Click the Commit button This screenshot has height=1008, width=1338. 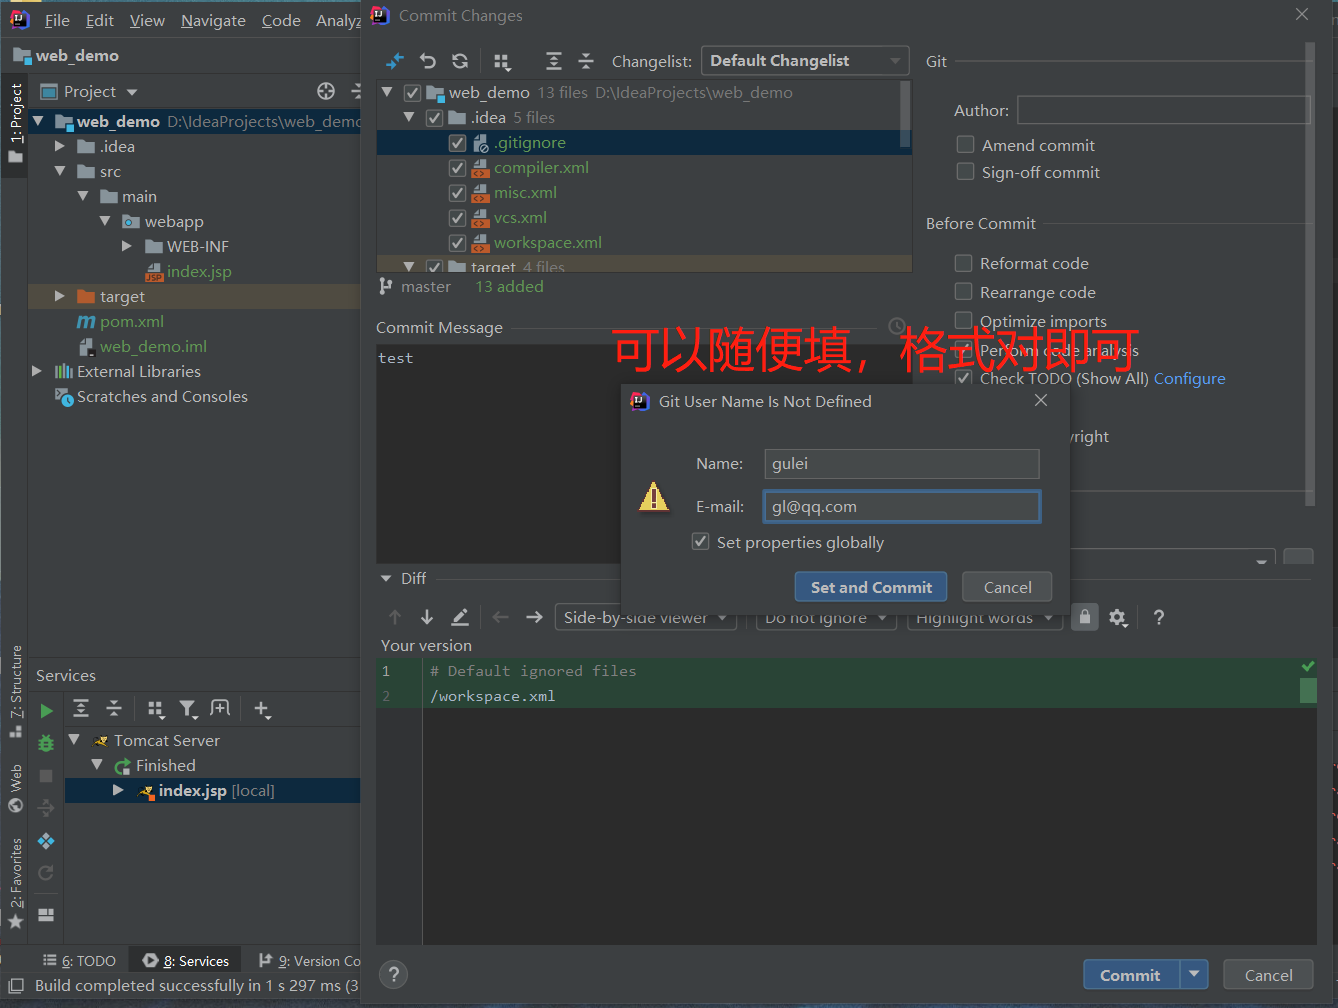1131,975
